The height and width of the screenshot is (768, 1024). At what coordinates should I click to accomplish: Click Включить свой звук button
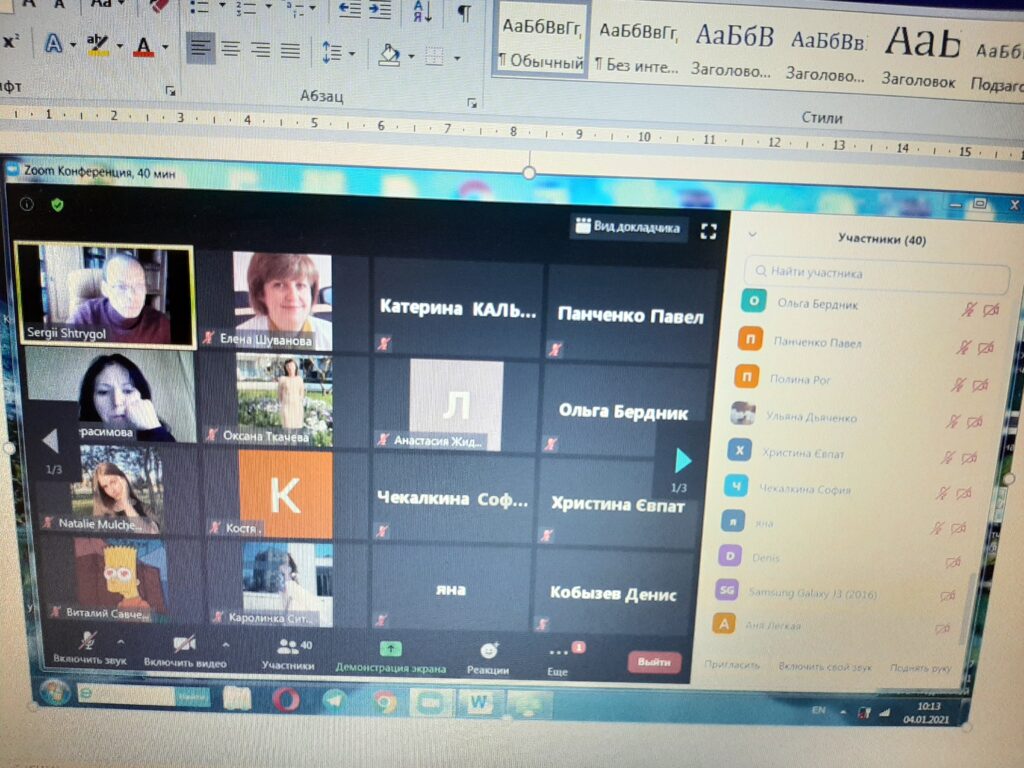[825, 667]
